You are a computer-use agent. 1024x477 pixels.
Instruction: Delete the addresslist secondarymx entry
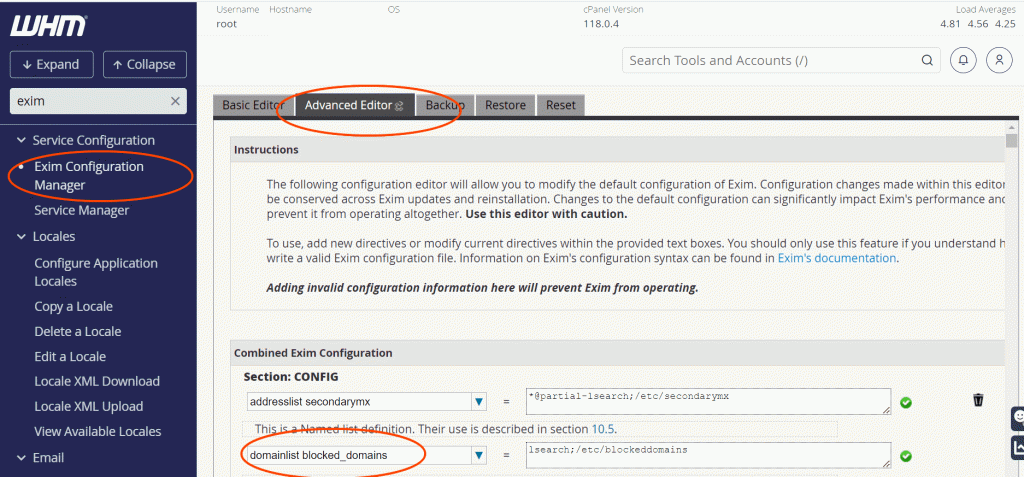(978, 400)
